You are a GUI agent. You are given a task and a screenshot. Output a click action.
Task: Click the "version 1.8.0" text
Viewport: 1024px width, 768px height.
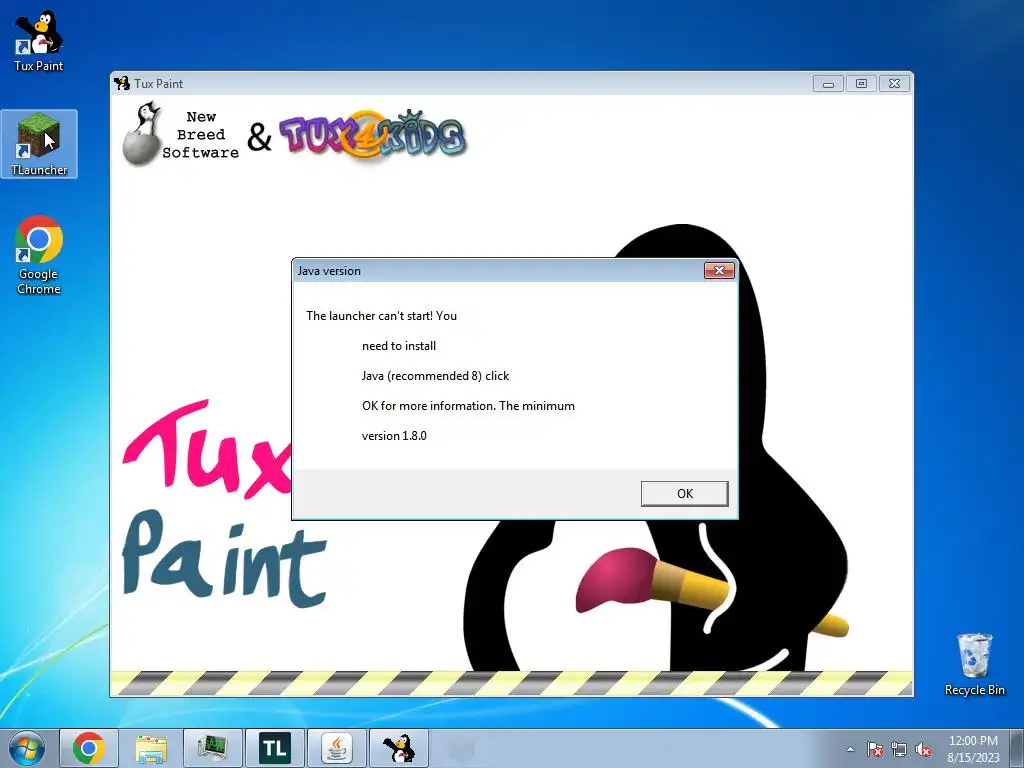tap(394, 436)
